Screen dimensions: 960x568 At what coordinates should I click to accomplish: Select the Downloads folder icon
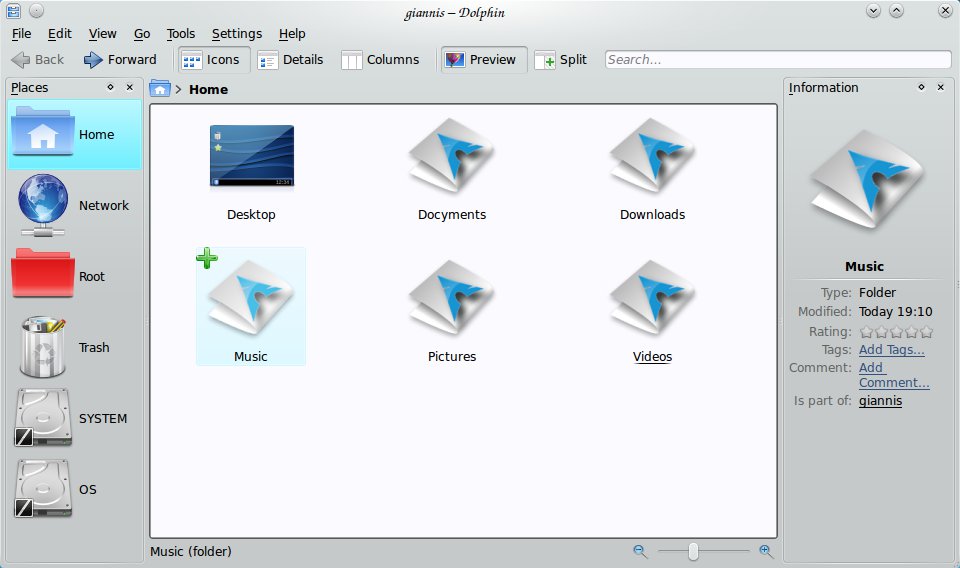coord(653,157)
